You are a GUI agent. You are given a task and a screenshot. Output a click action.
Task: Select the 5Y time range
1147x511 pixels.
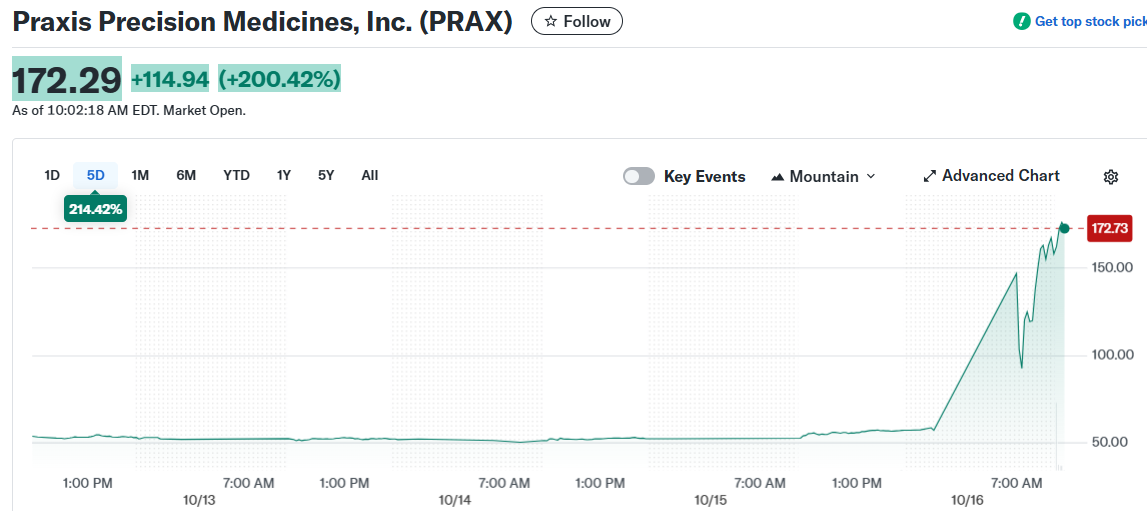click(x=326, y=175)
